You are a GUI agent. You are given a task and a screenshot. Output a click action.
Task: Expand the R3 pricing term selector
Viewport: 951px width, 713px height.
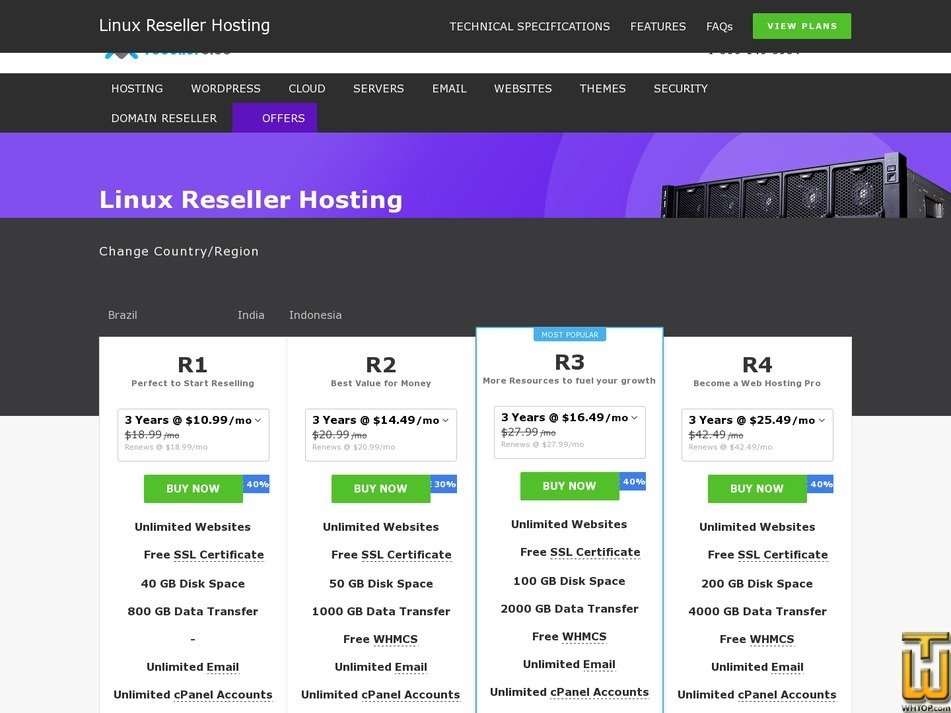point(569,418)
